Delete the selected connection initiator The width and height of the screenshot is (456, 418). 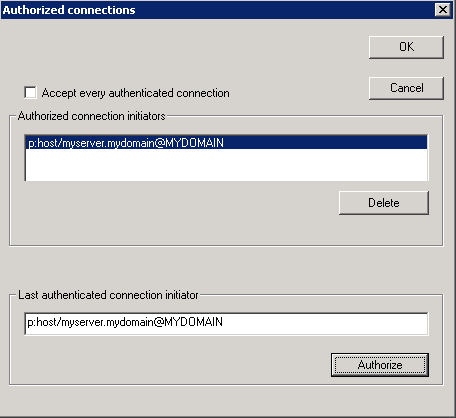pyautogui.click(x=384, y=203)
